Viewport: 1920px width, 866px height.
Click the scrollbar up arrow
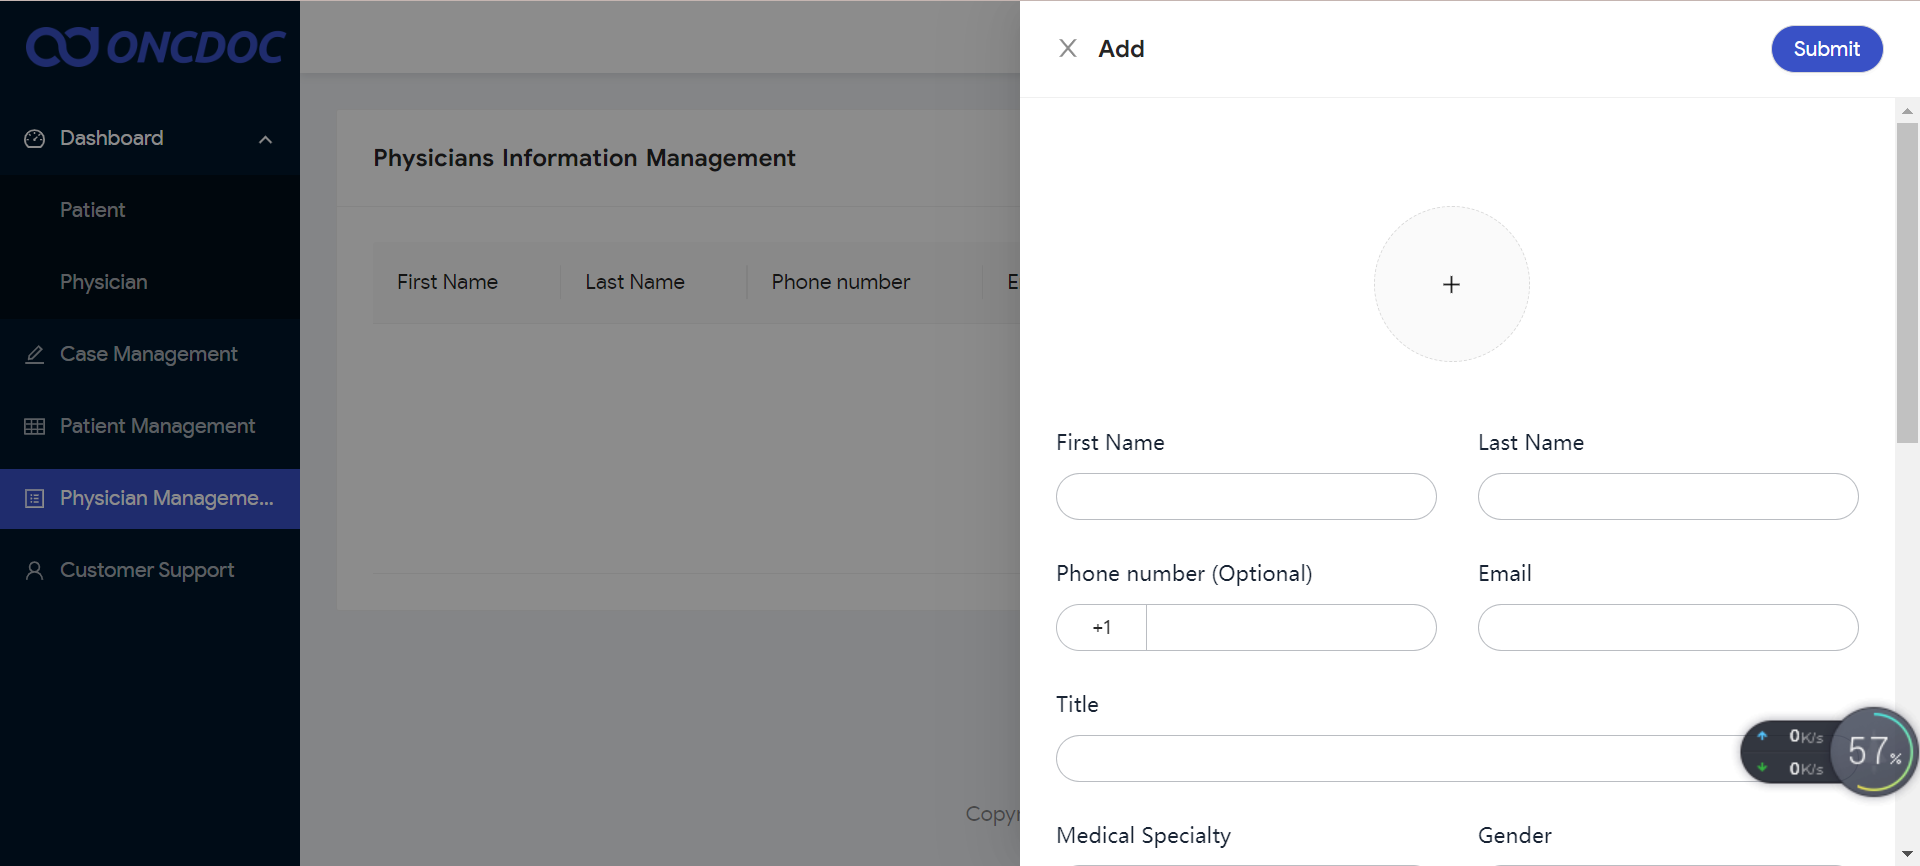1907,110
